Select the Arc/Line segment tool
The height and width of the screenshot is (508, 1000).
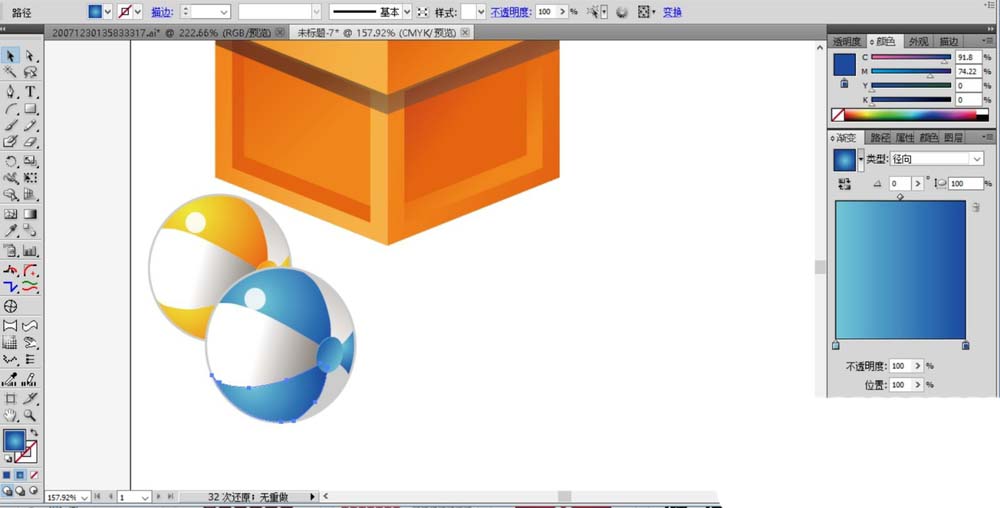coord(10,109)
